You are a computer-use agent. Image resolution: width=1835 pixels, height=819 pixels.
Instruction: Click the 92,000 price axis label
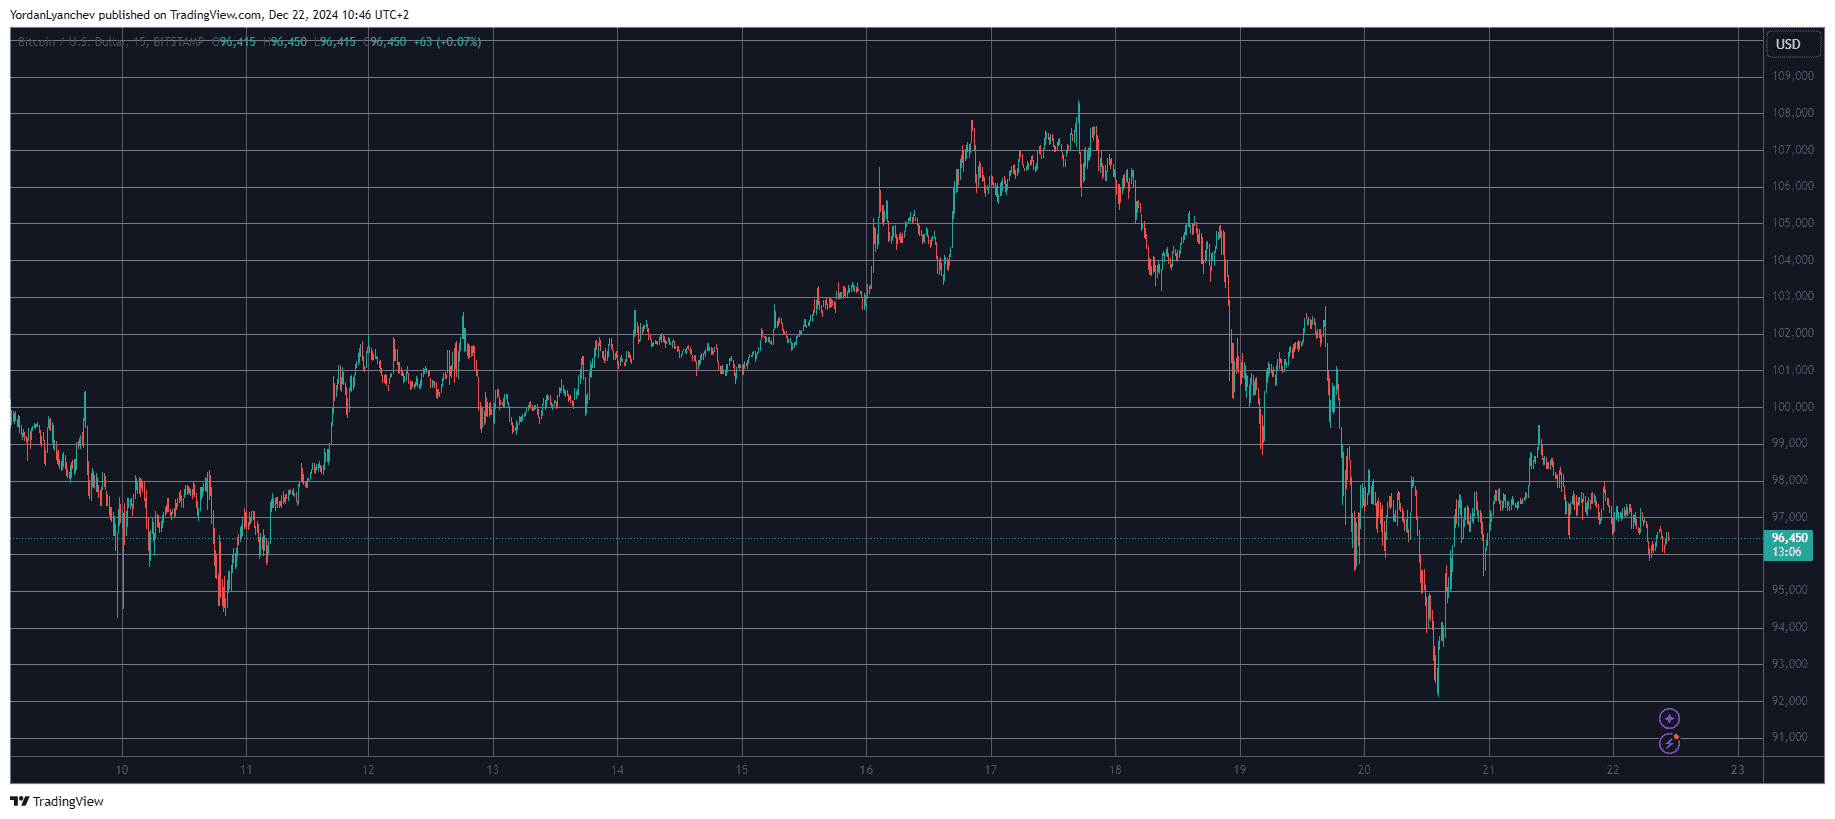tap(1790, 701)
